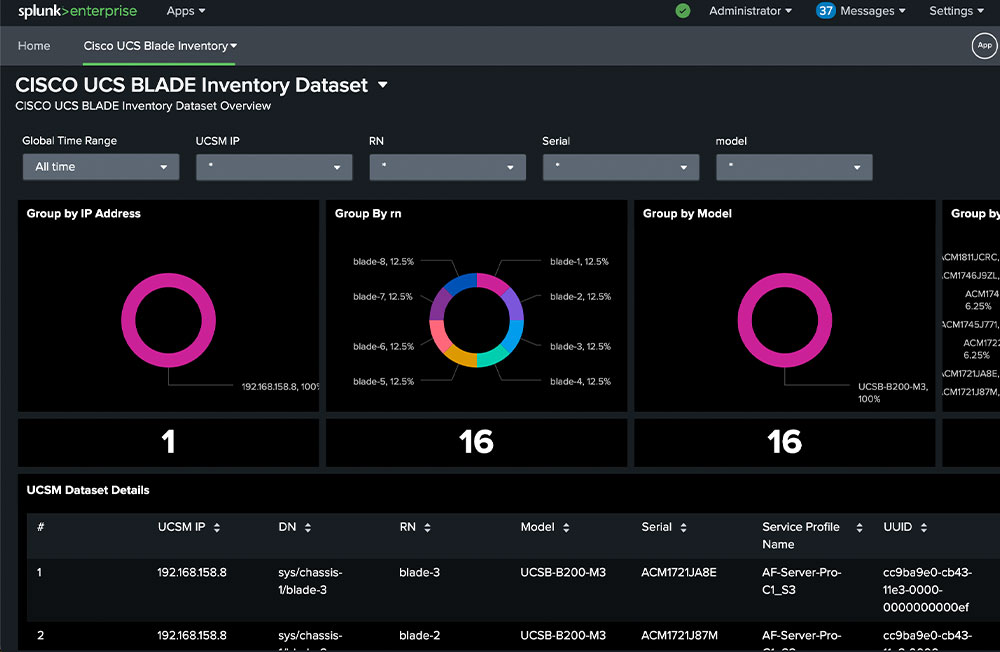Select the blade-5, 12.5% chart label
Image resolution: width=1000 pixels, height=652 pixels.
pos(383,382)
